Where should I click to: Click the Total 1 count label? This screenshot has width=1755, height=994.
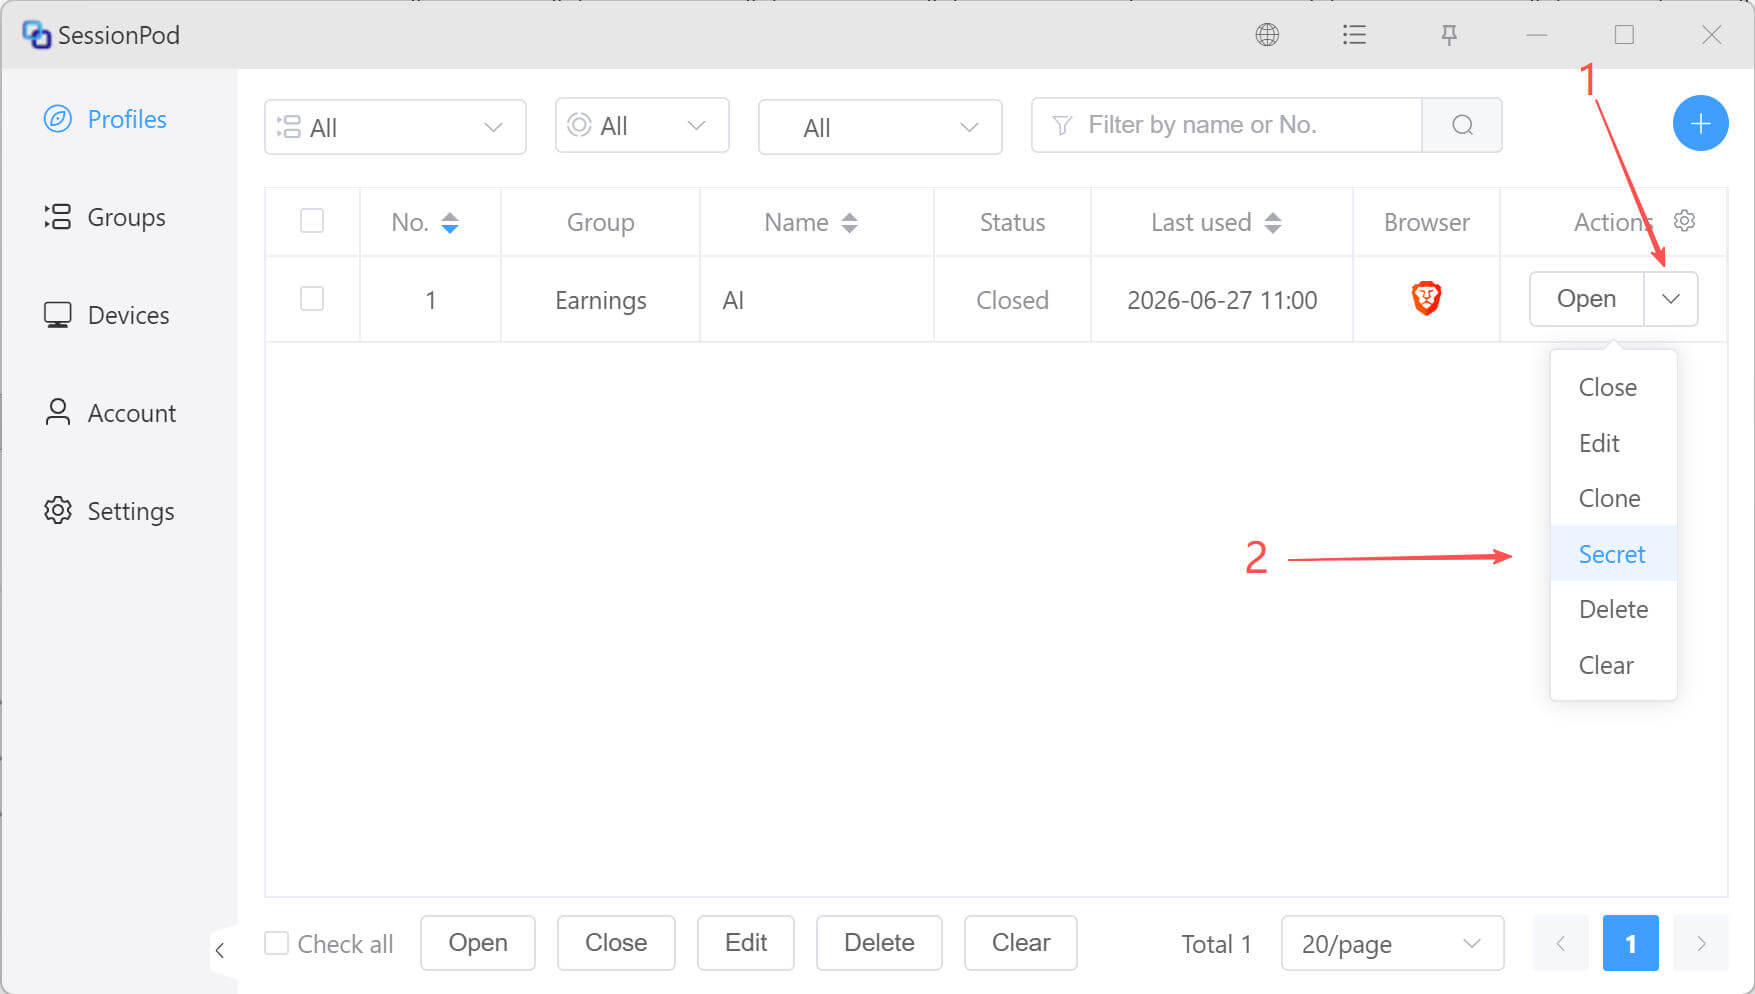pyautogui.click(x=1216, y=944)
